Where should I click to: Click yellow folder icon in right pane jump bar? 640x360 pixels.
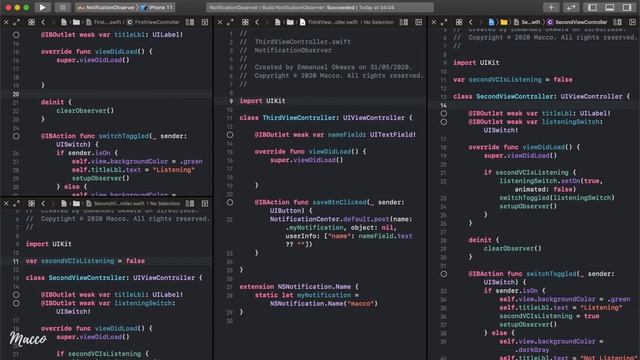(x=504, y=22)
